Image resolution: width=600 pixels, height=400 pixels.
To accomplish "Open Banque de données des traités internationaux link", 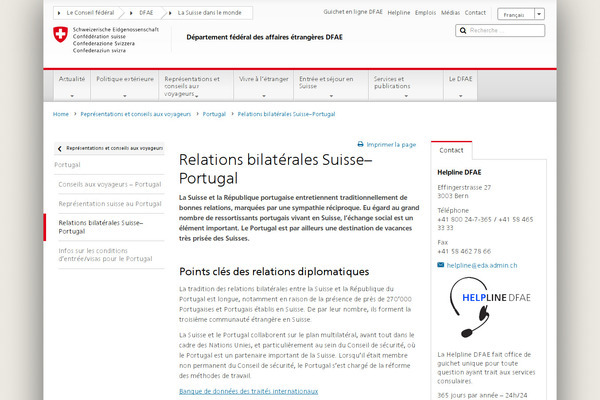I will (x=248, y=390).
